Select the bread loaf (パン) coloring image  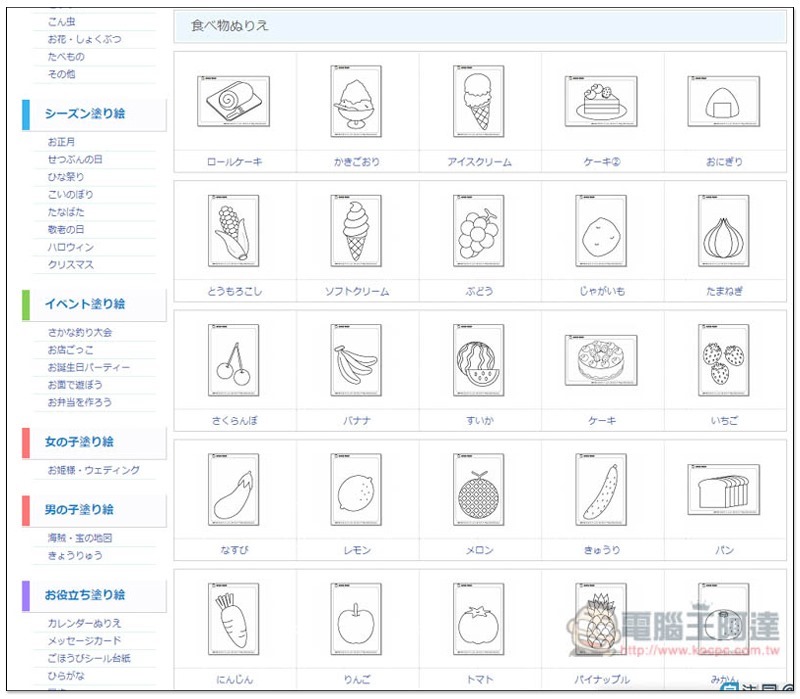tap(724, 489)
